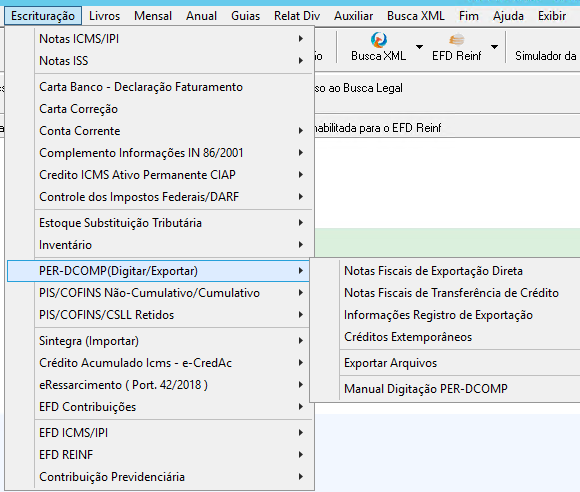
Task: Select Carta Correção menu item
Action: (x=78, y=109)
